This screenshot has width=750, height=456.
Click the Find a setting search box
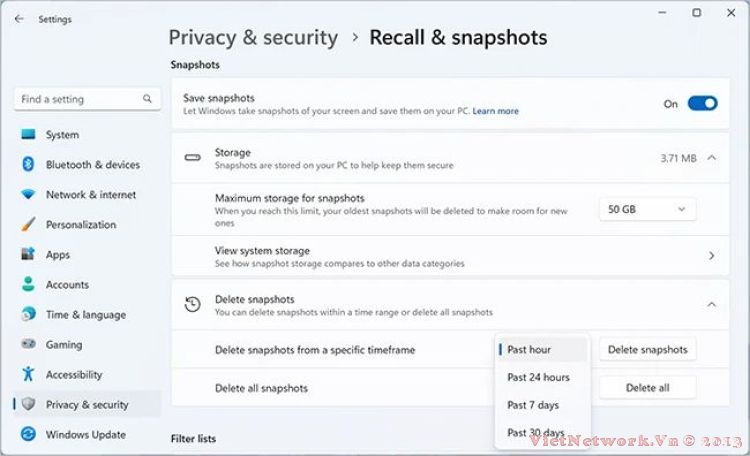pos(80,99)
